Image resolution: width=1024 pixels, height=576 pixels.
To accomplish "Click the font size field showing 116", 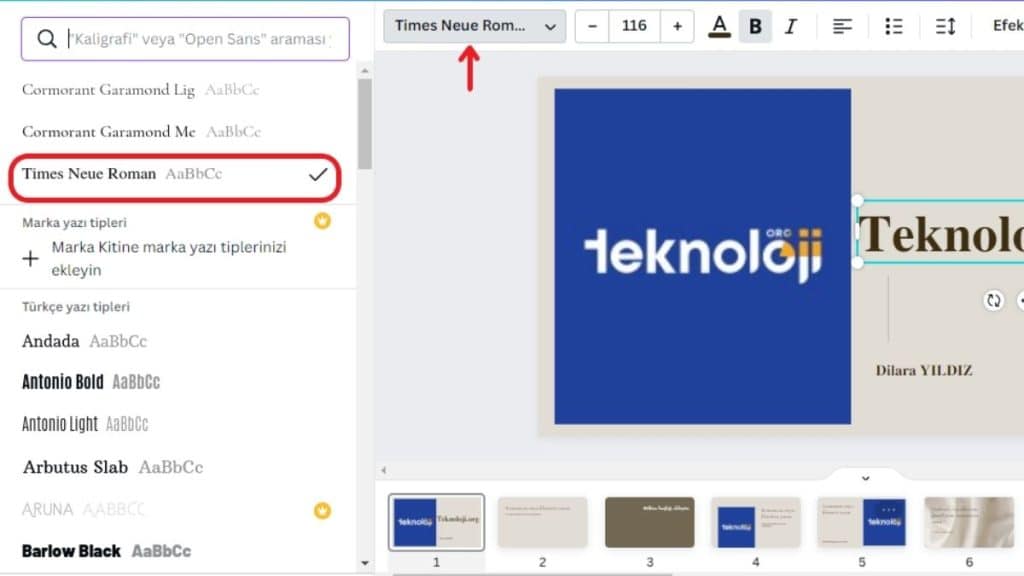I will pos(634,26).
